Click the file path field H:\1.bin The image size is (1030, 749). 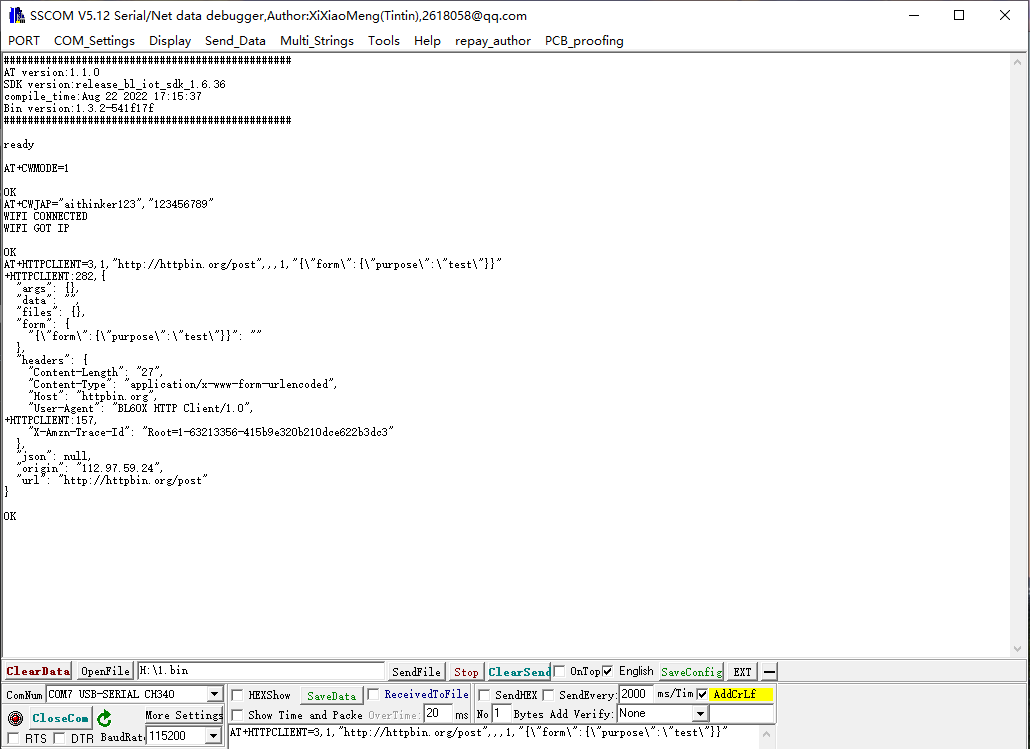[261, 671]
